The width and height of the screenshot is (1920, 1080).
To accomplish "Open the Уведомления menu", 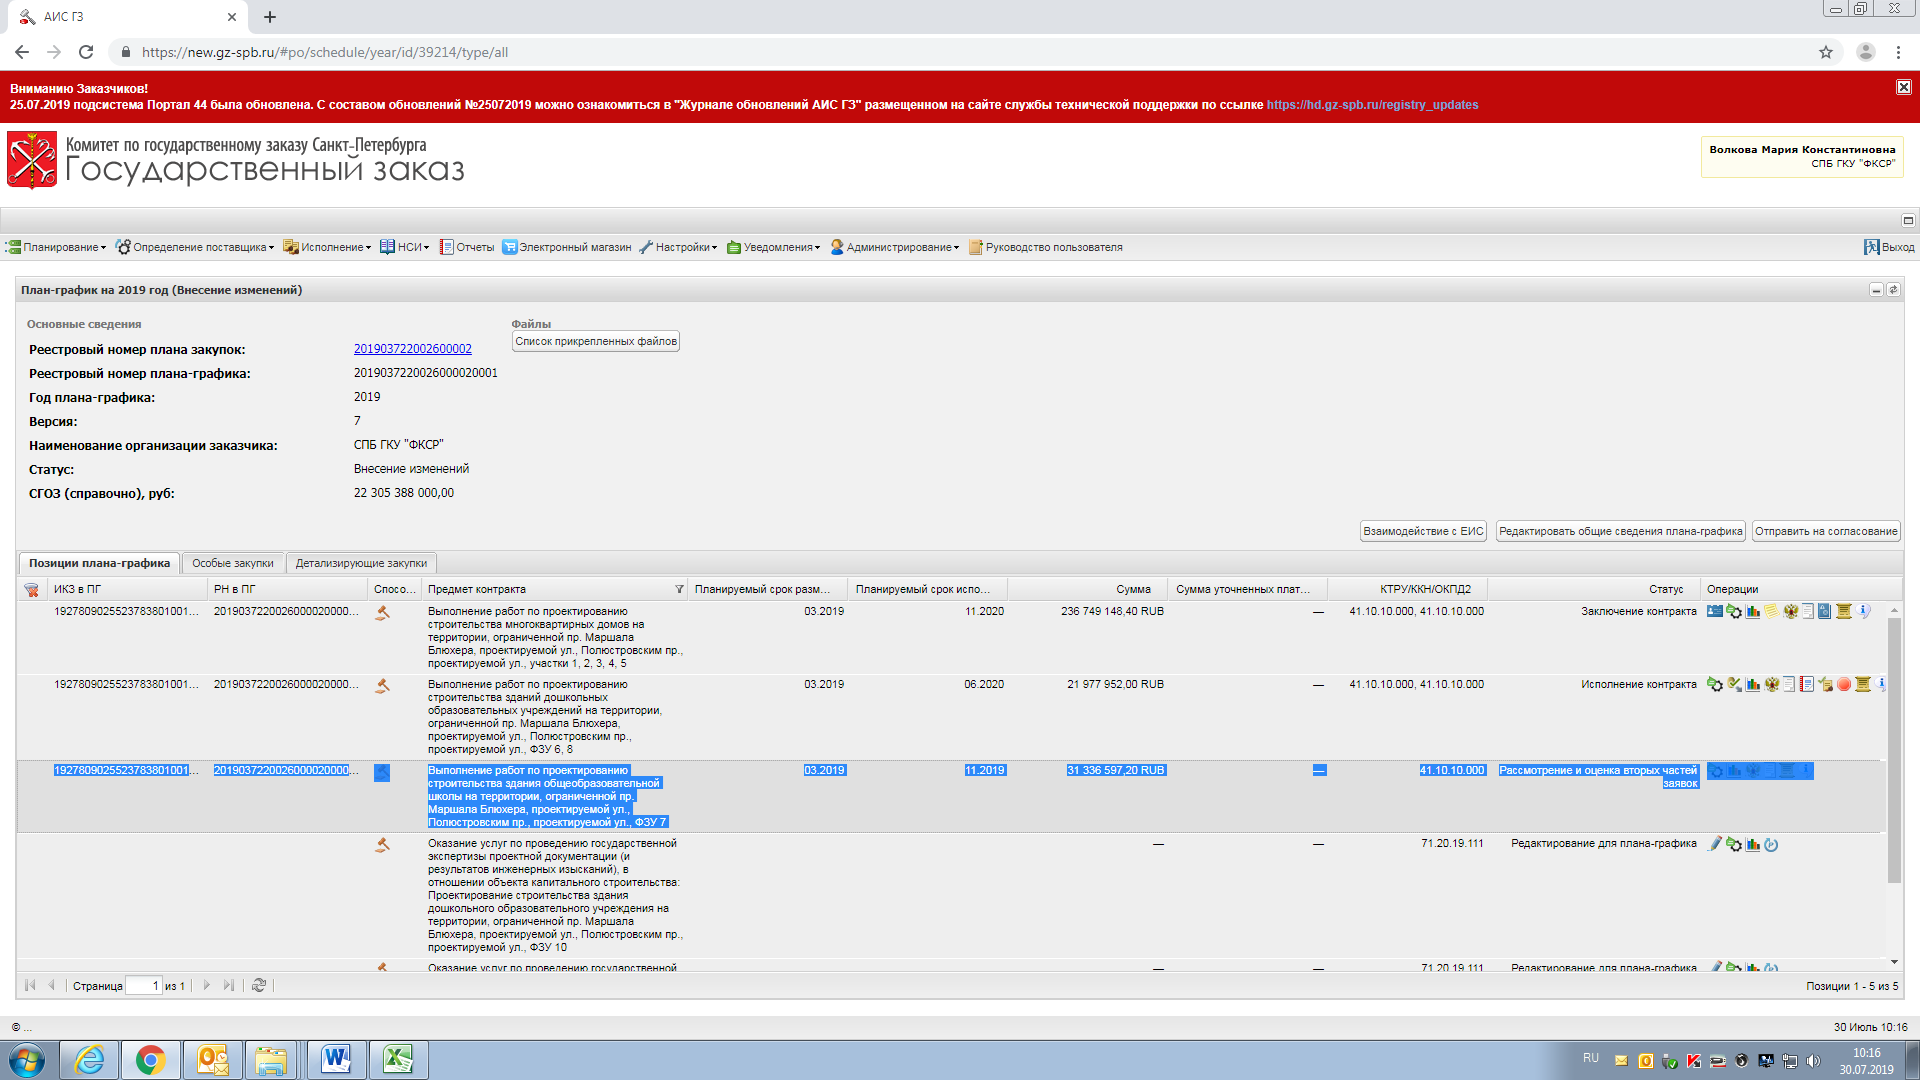I will [x=773, y=247].
